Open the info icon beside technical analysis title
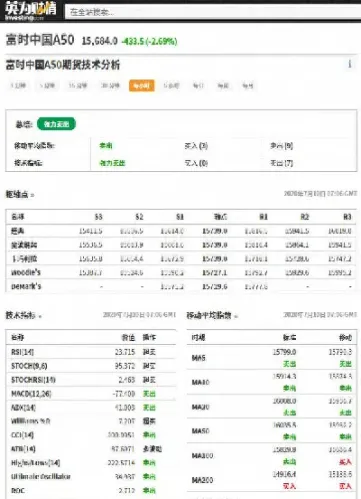 (350, 64)
